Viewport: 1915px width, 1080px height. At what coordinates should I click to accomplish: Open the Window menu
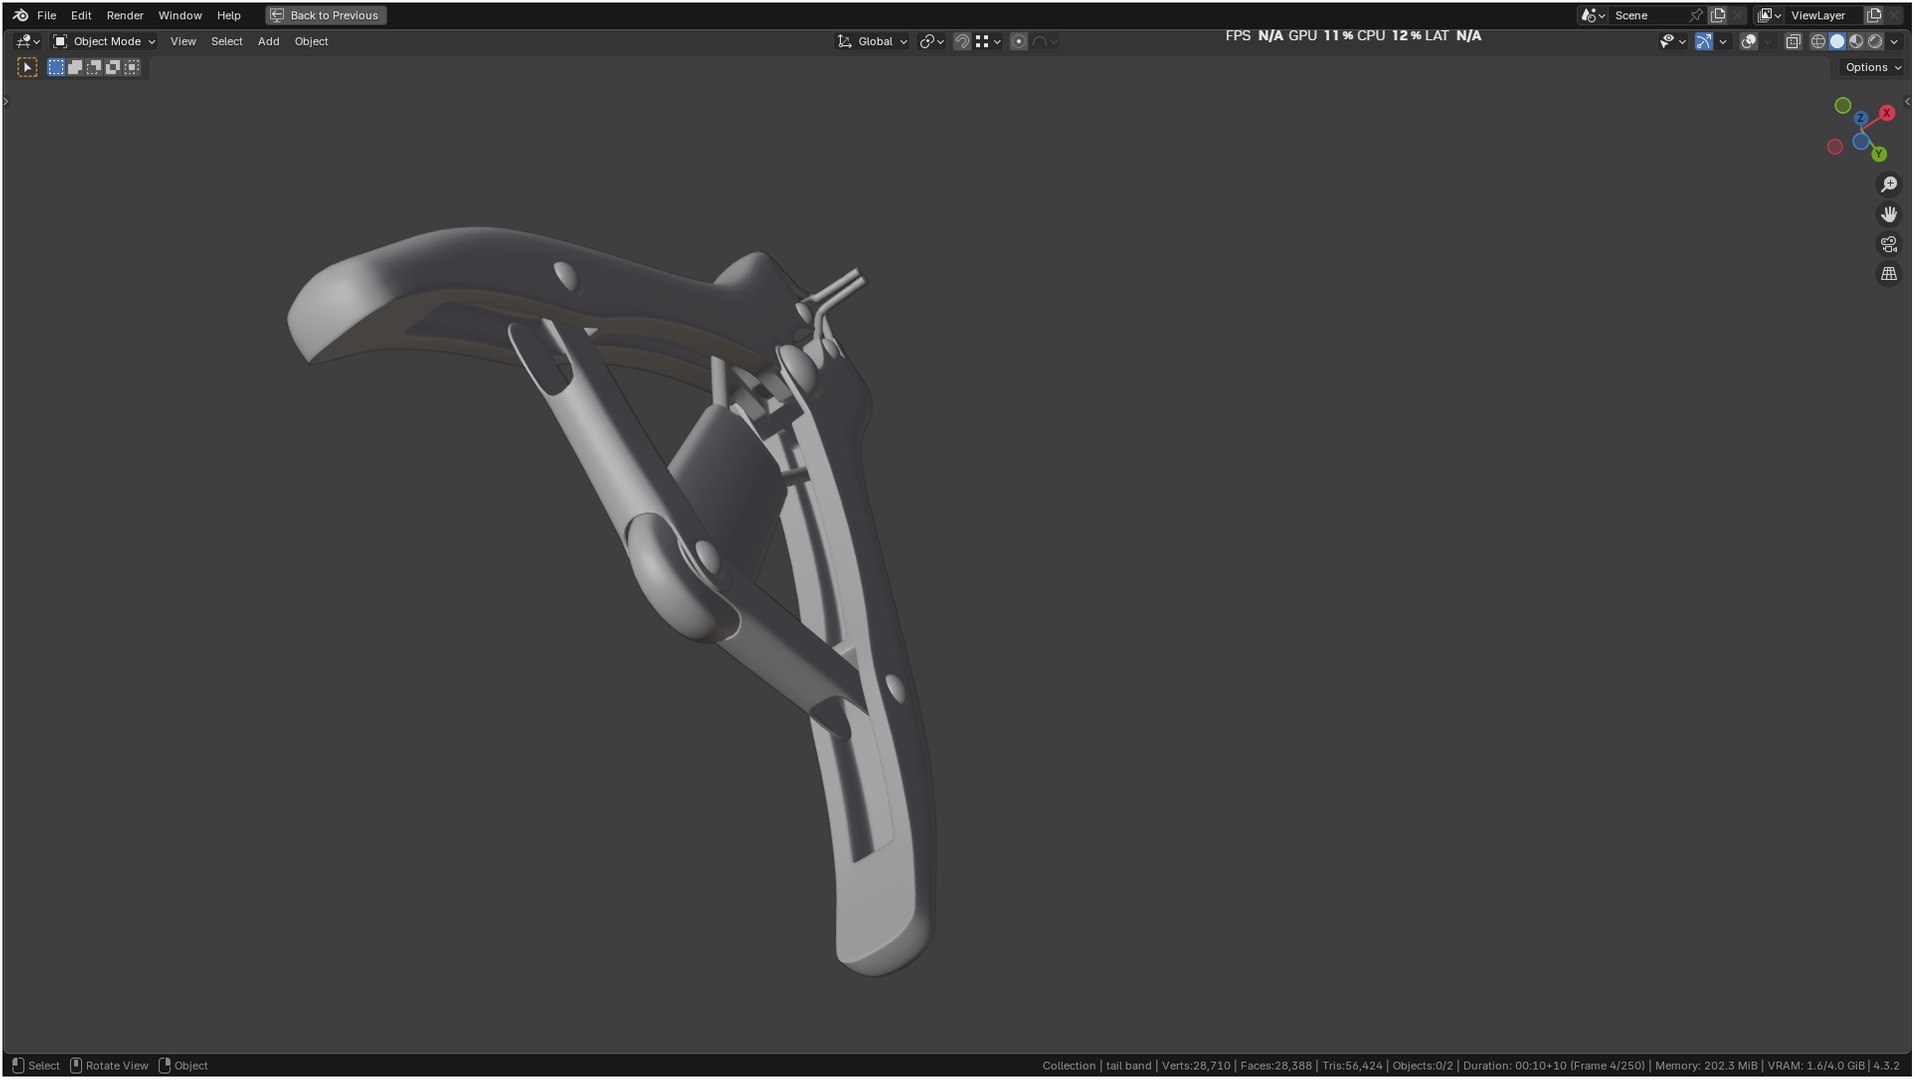(180, 15)
